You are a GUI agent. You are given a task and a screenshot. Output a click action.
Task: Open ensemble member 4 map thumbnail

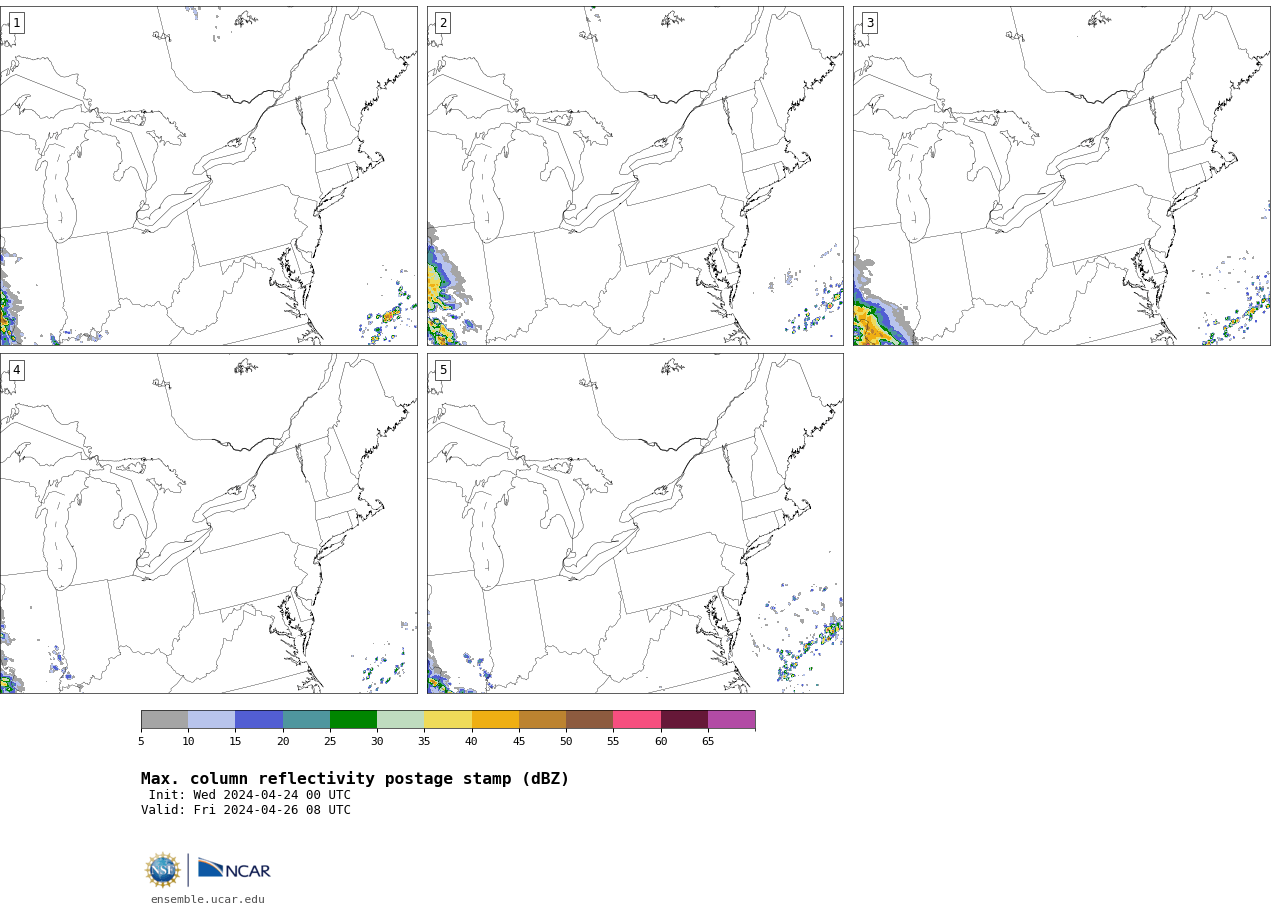coord(208,523)
